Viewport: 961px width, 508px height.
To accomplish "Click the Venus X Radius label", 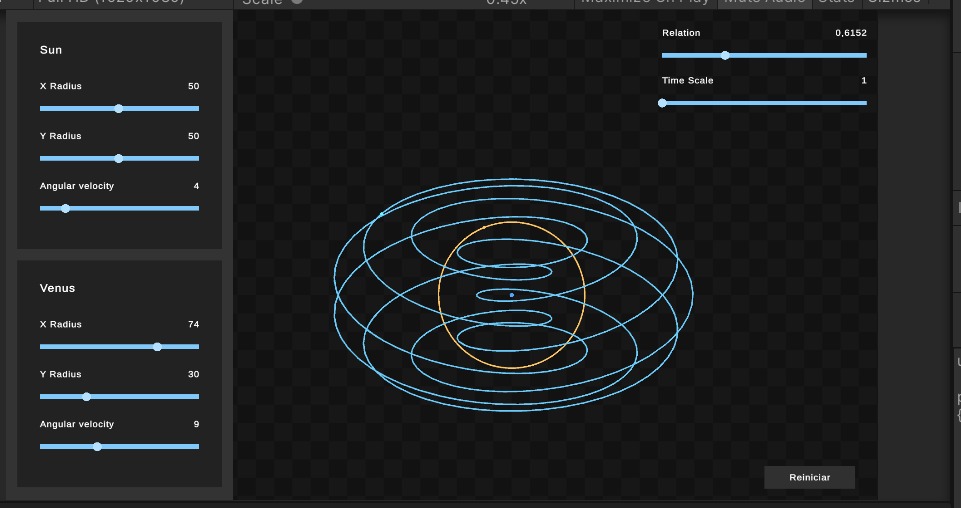I will tap(61, 324).
